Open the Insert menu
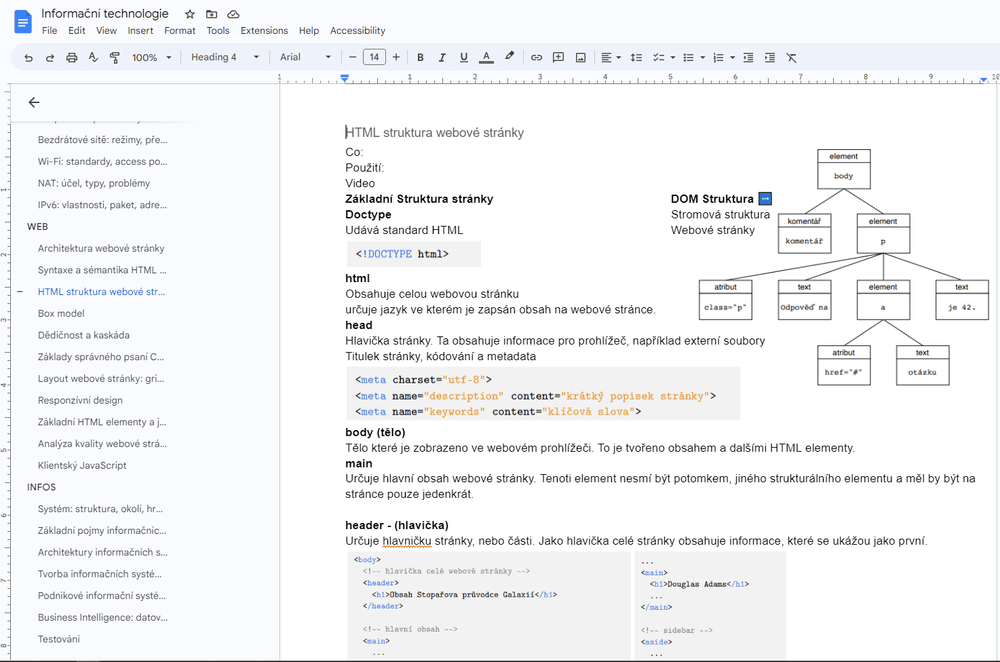This screenshot has width=1000, height=662. click(140, 31)
